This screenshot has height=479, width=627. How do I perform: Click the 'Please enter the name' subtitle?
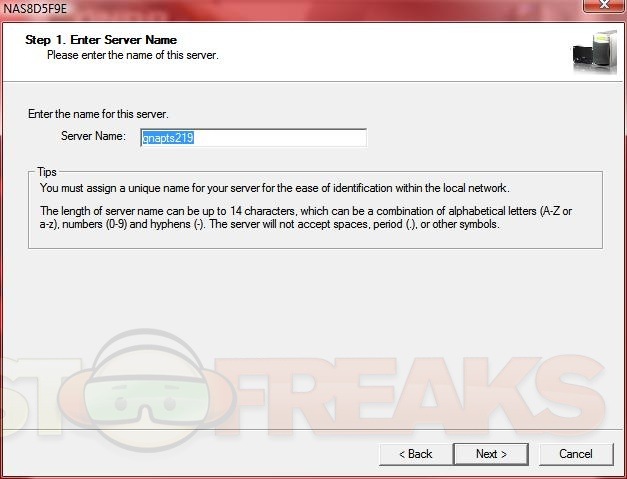(133, 55)
